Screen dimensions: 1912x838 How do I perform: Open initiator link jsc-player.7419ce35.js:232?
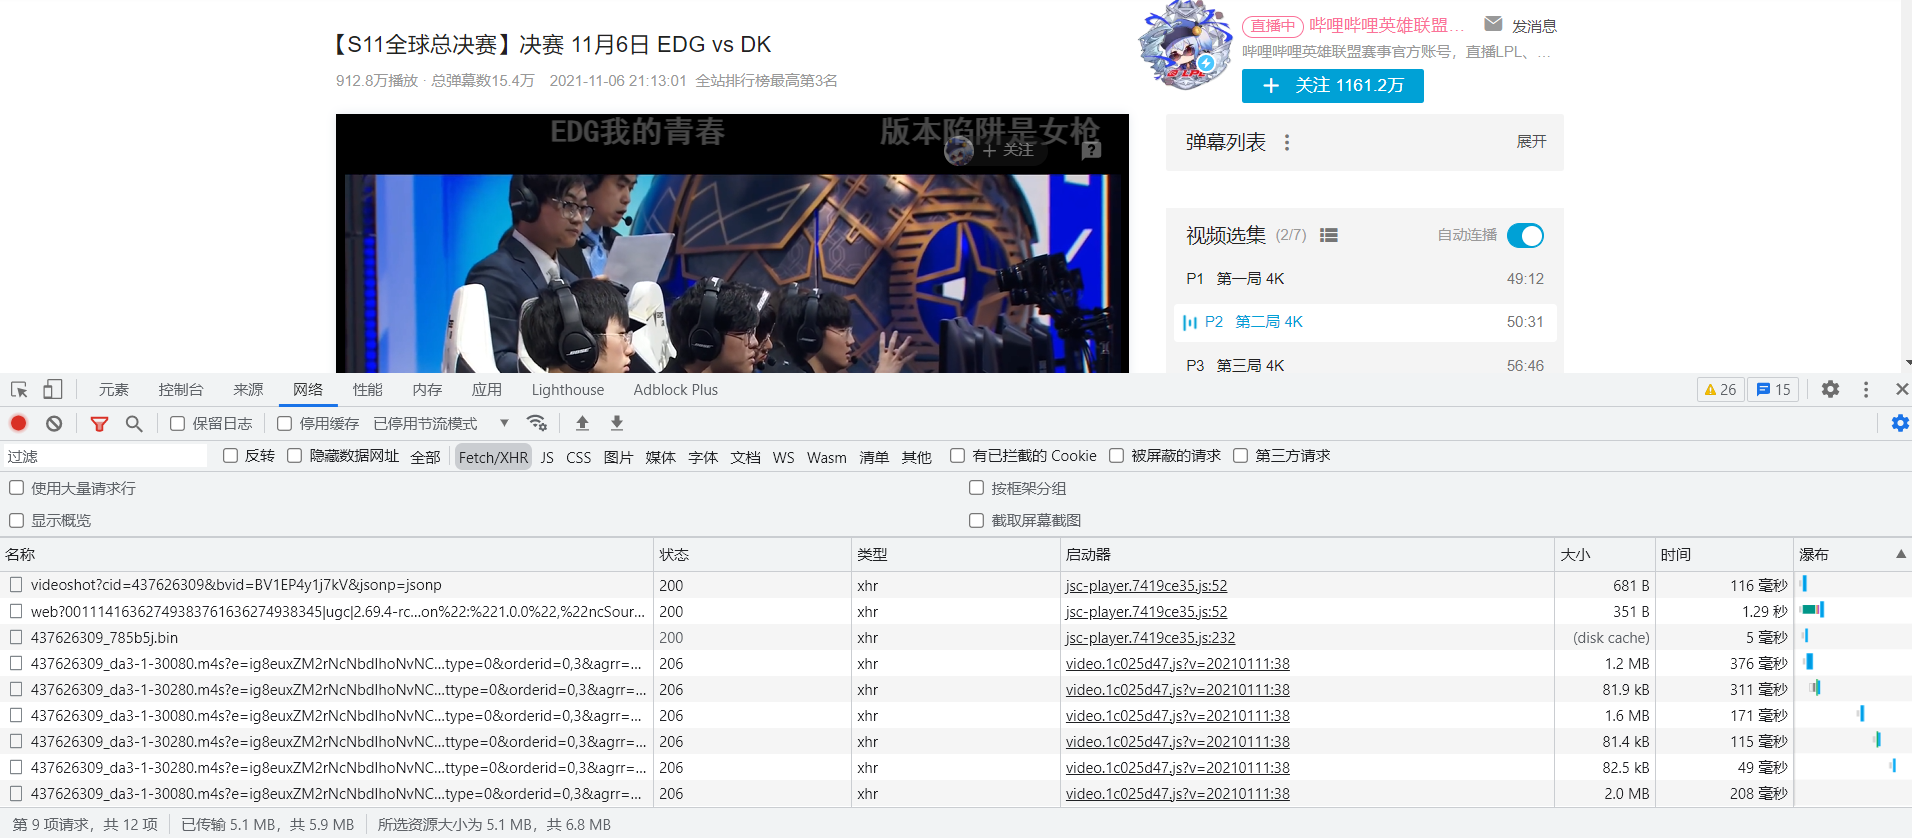[x=1150, y=637]
